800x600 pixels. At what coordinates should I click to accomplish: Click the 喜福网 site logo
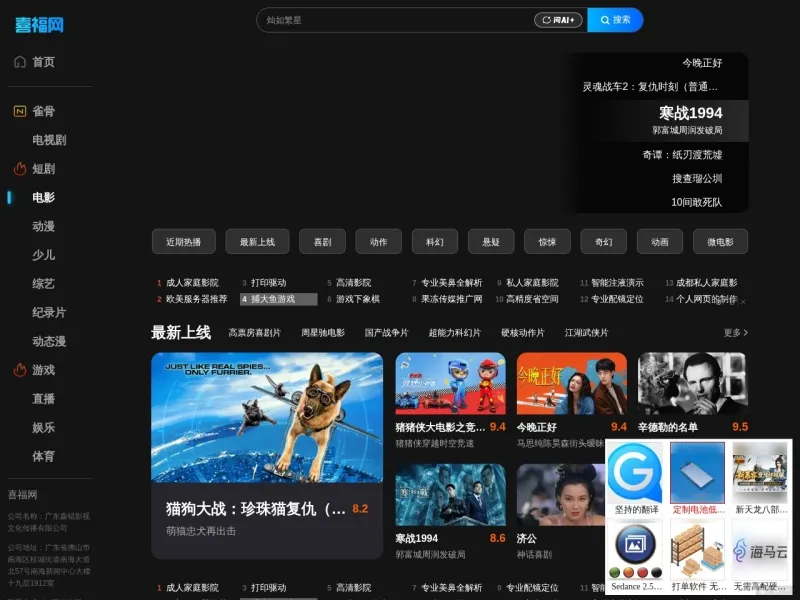tap(39, 24)
